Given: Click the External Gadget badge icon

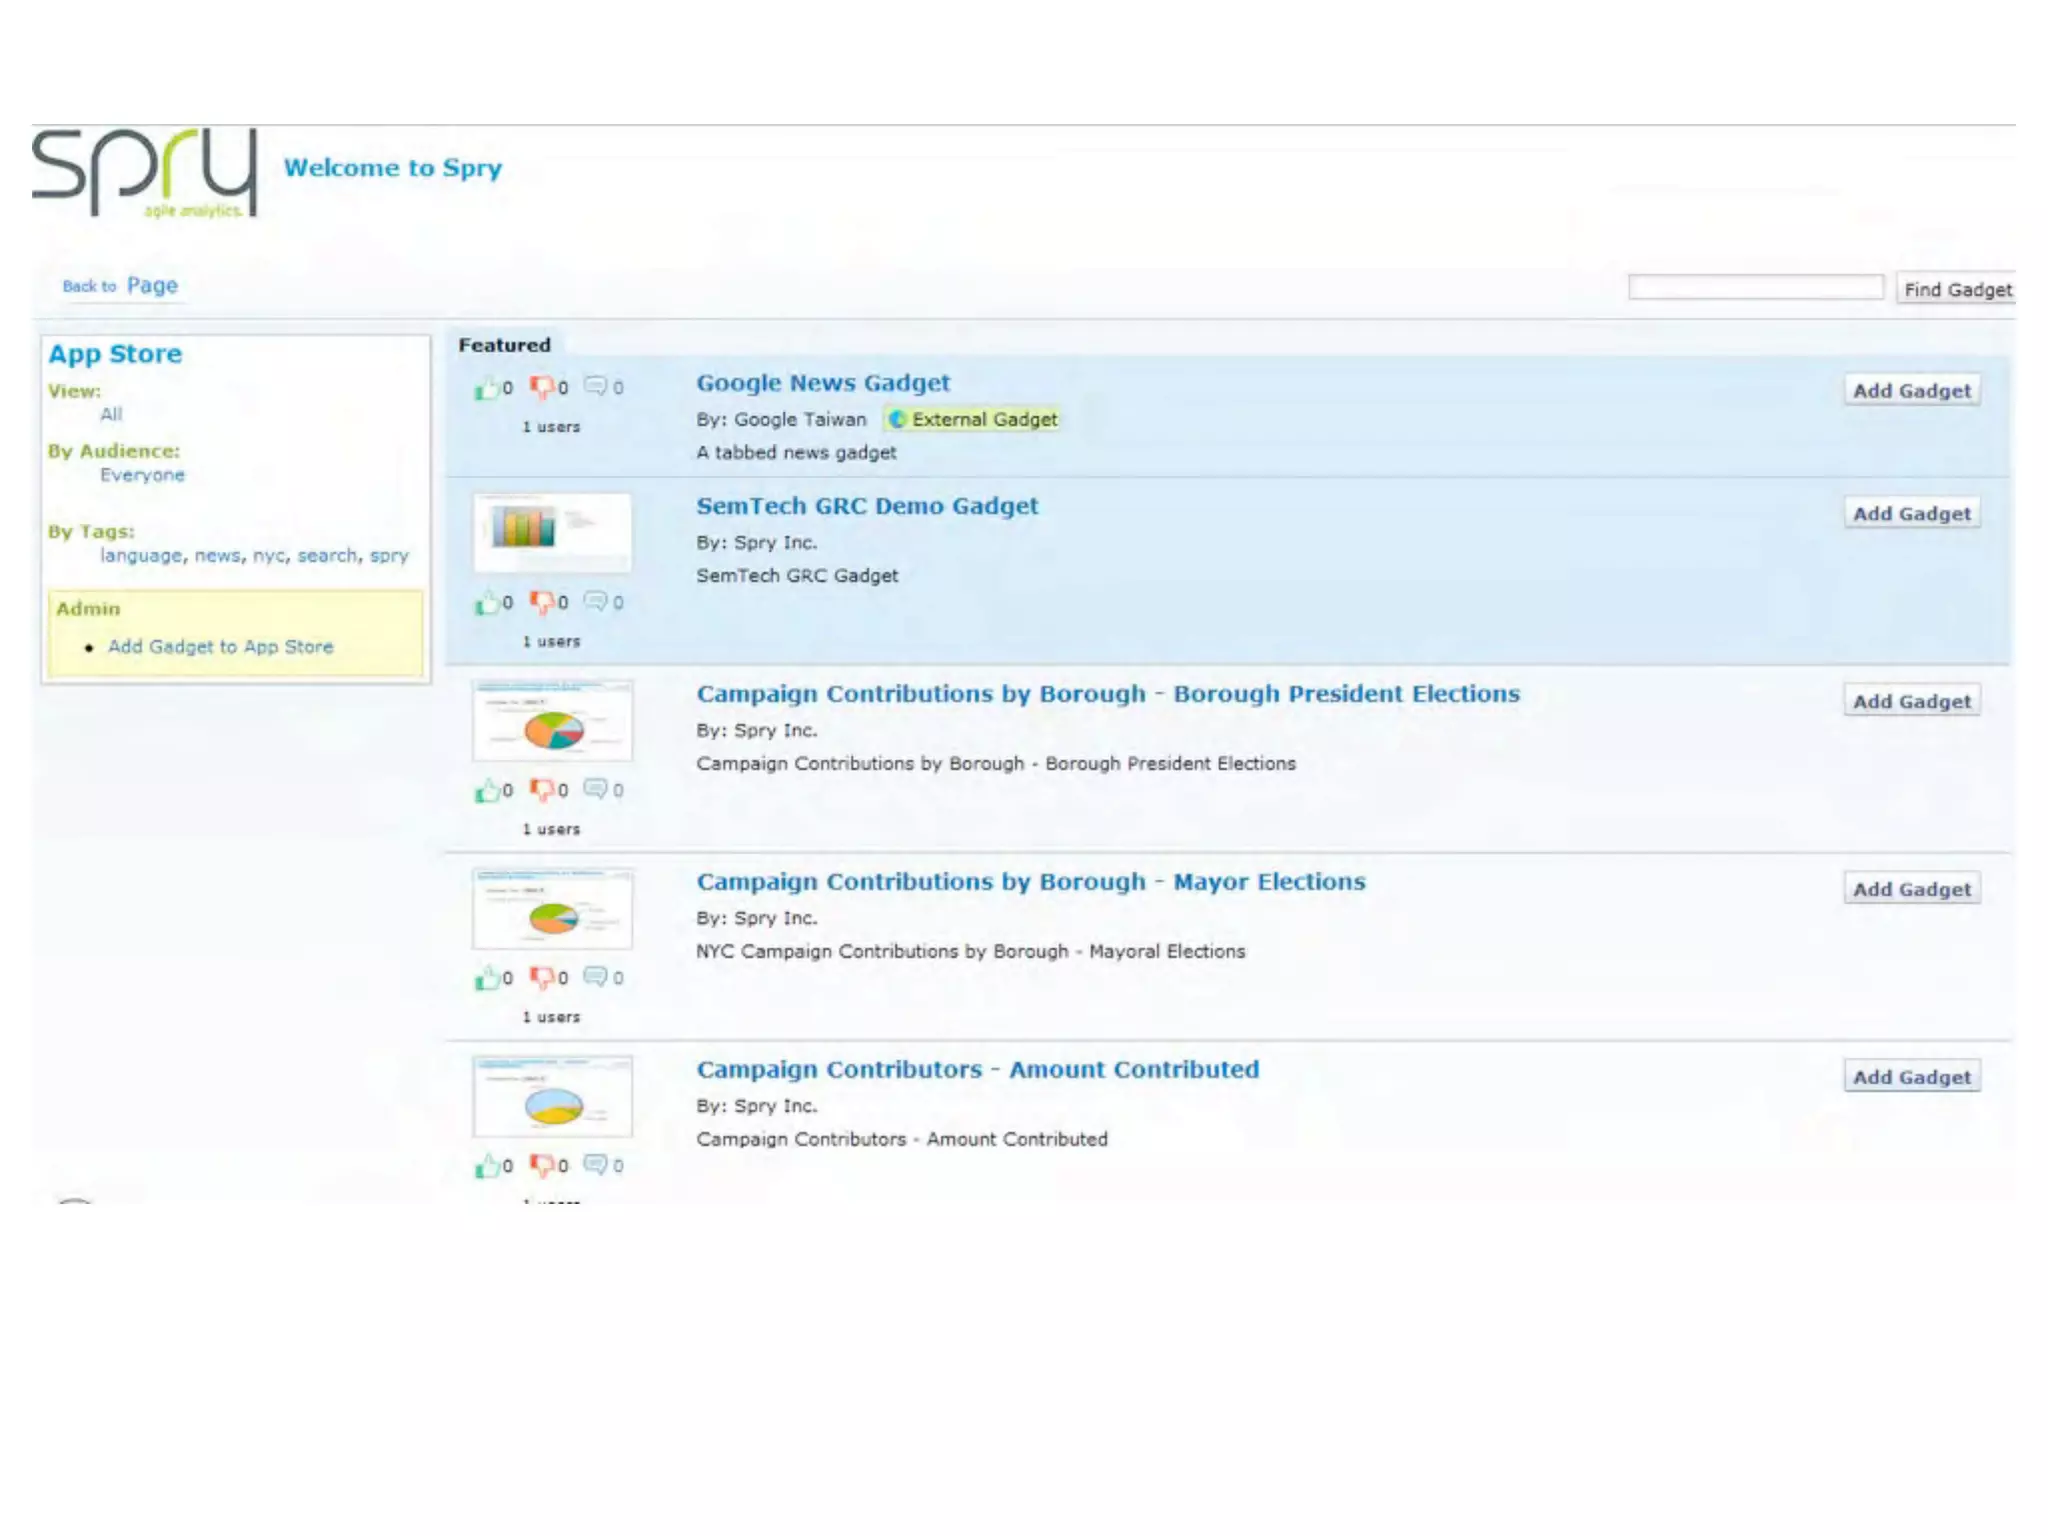Looking at the screenshot, I should (897, 420).
